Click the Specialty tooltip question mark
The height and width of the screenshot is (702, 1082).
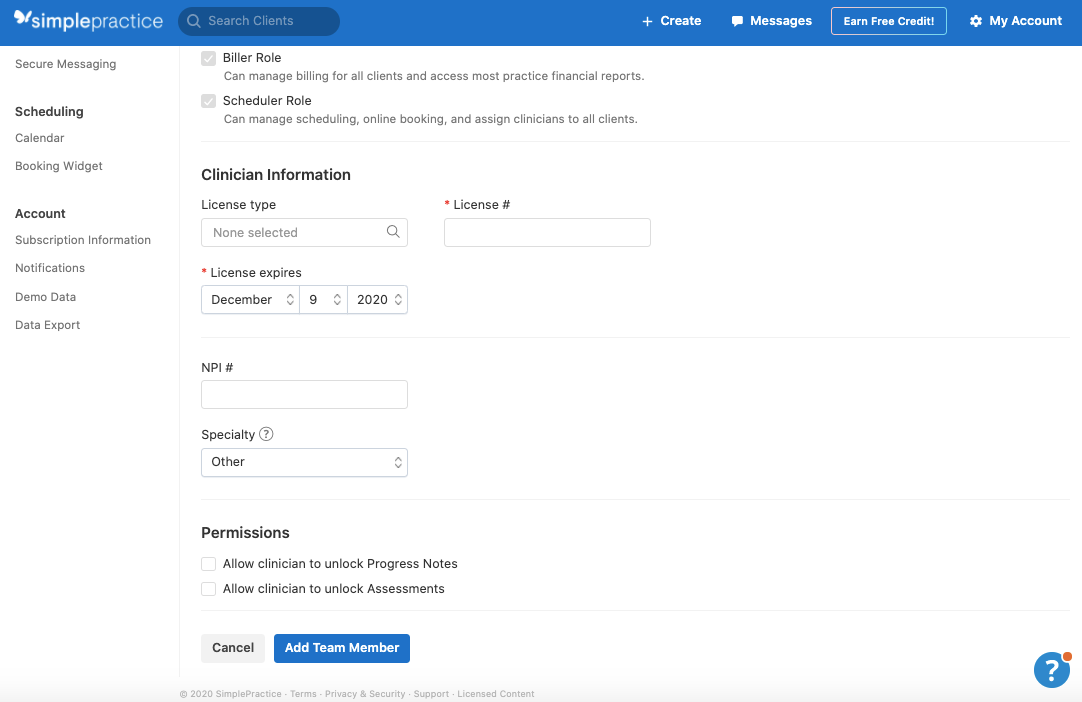(x=265, y=434)
